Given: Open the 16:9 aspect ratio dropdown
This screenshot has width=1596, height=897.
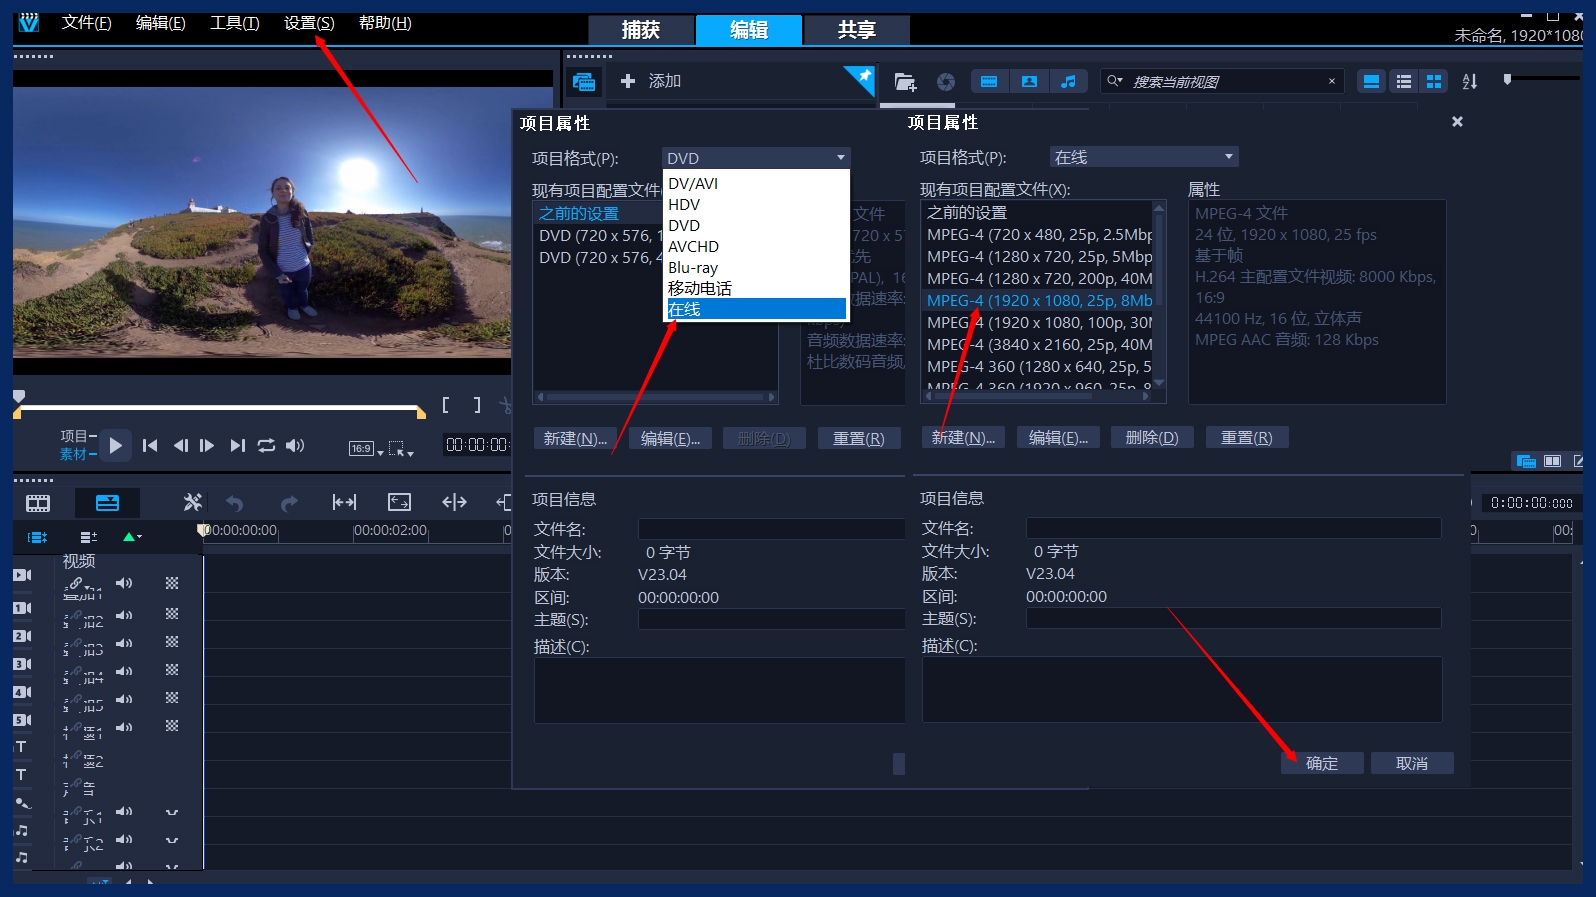Looking at the screenshot, I should click(366, 449).
